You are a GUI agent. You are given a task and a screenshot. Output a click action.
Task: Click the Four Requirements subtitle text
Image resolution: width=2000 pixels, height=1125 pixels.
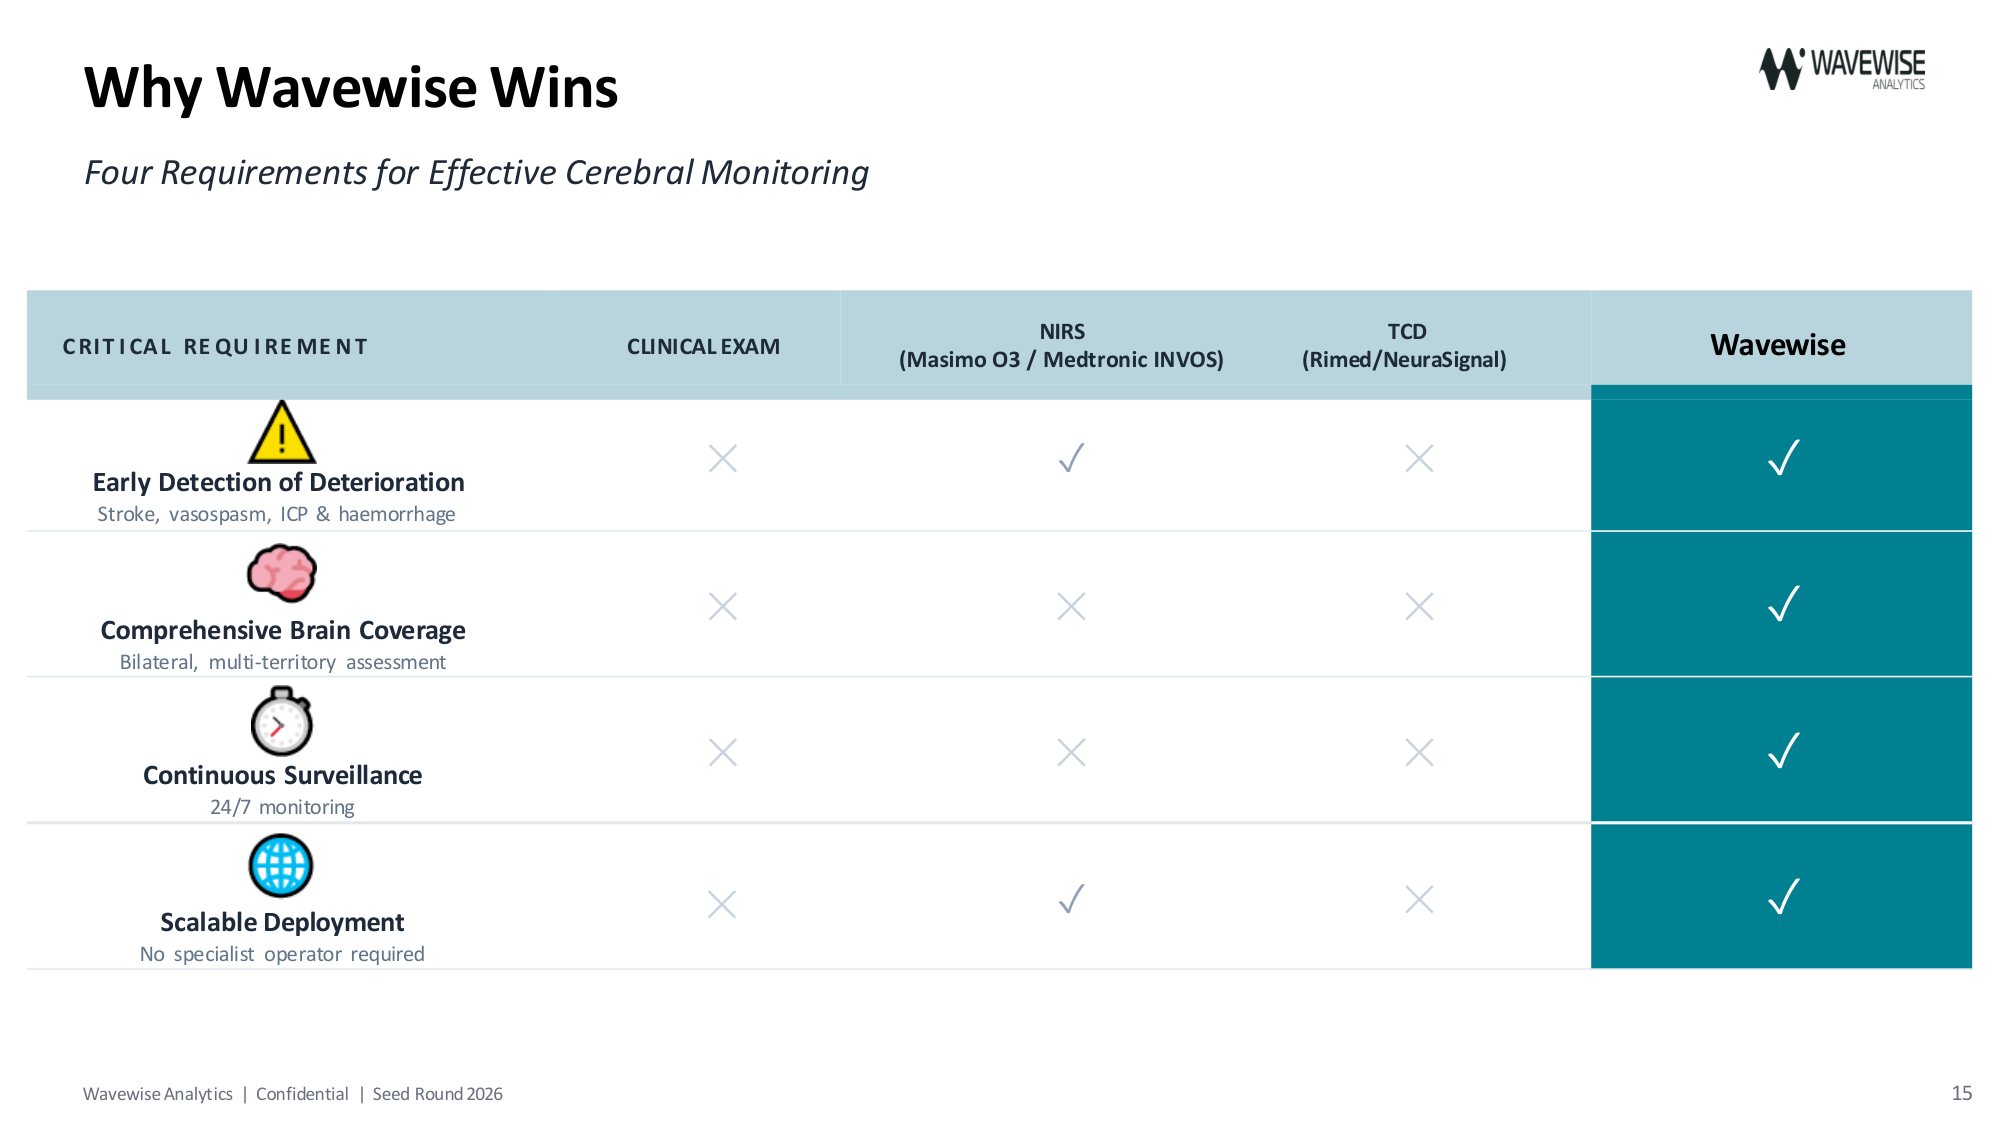pyautogui.click(x=476, y=172)
